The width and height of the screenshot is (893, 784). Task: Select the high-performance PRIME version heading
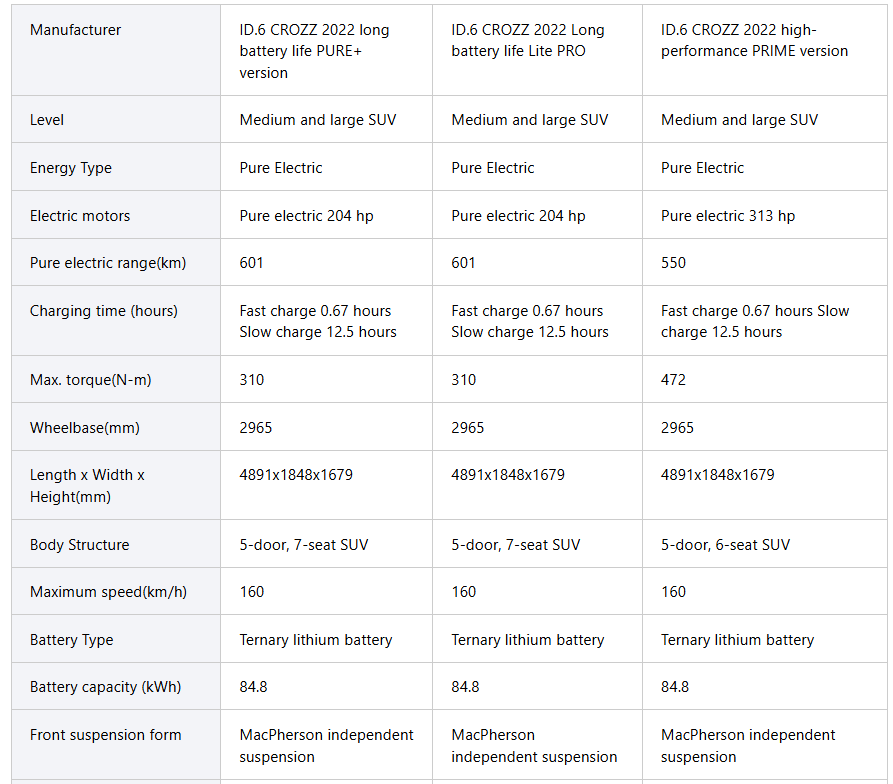click(x=754, y=40)
